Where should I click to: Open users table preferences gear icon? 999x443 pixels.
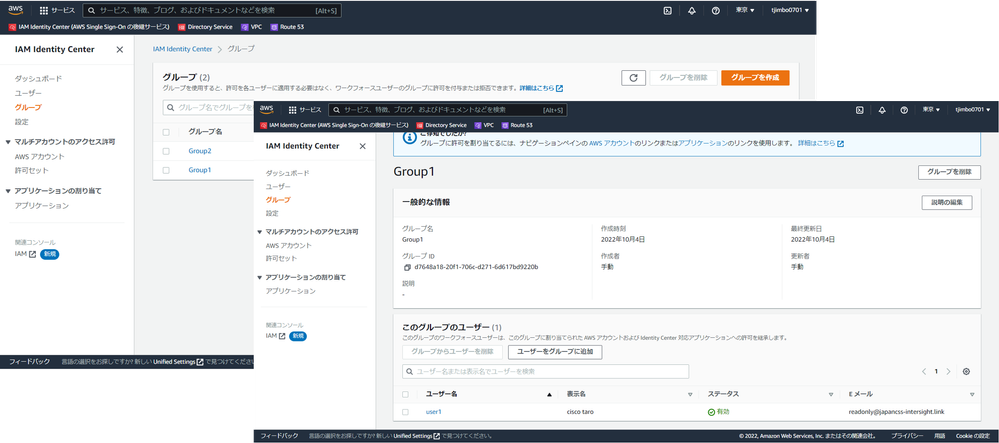click(x=967, y=372)
